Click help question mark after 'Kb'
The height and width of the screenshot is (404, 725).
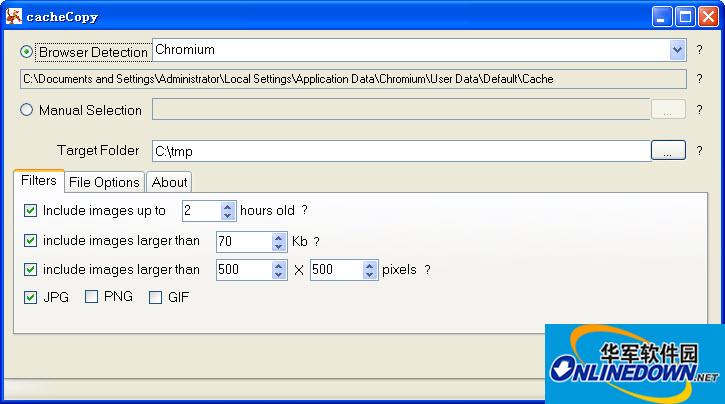pos(317,241)
